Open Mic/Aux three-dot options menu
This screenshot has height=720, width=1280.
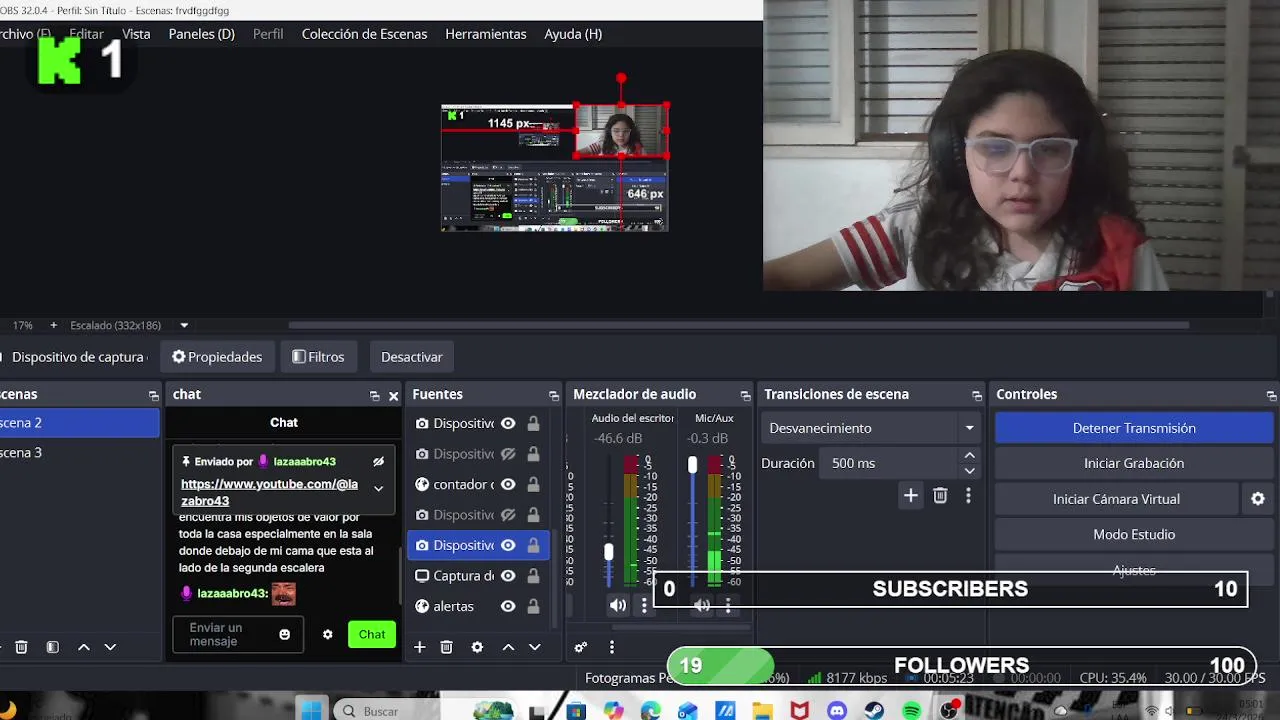(x=728, y=605)
